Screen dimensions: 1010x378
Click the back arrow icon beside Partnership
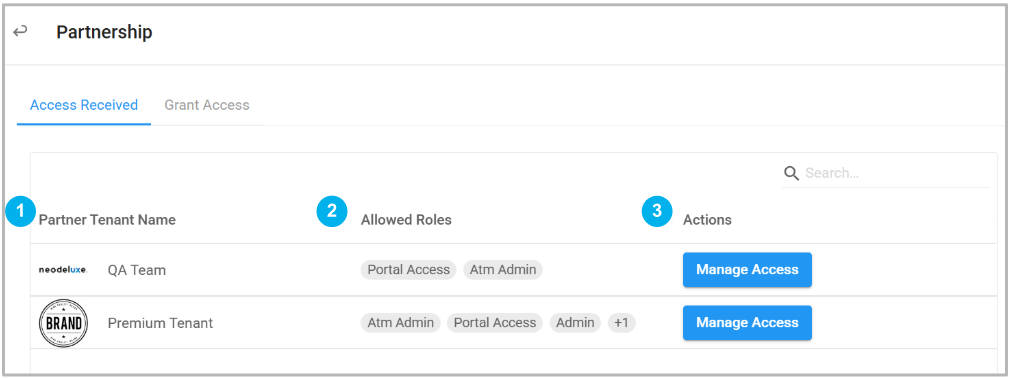21,31
